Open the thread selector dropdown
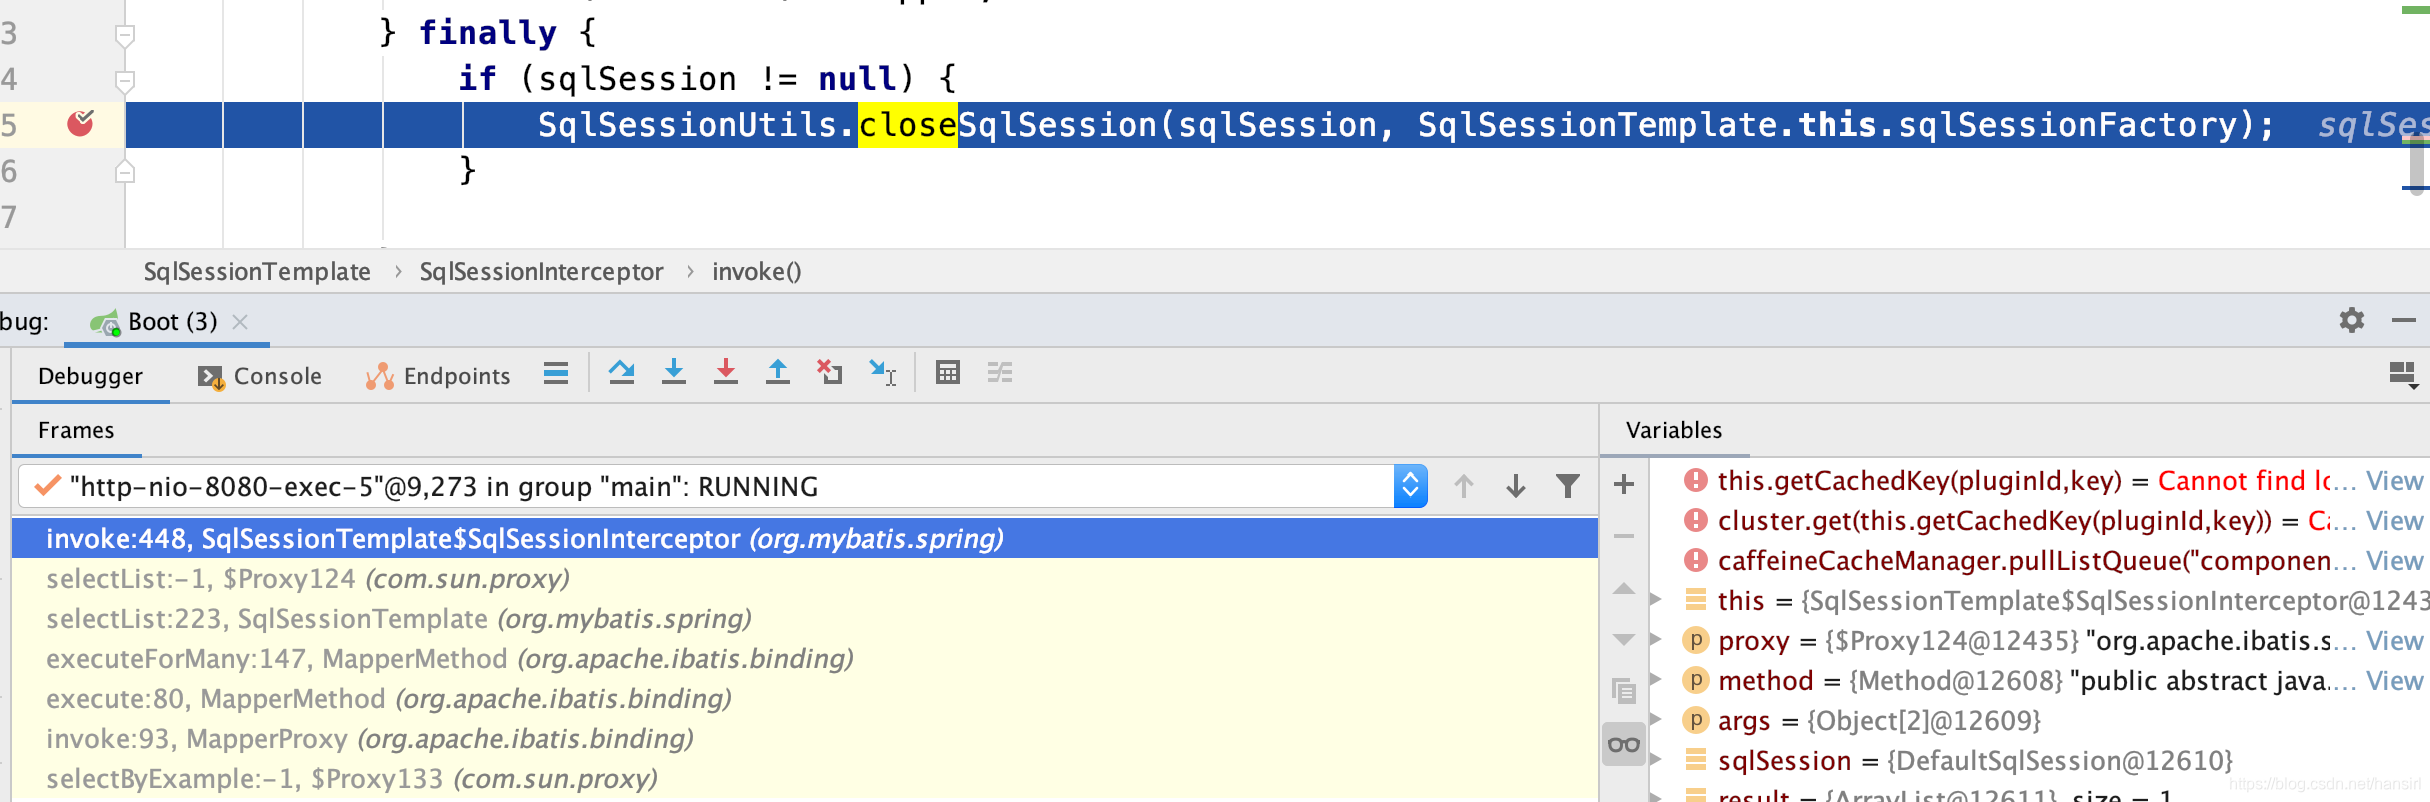The image size is (2430, 802). (1410, 487)
